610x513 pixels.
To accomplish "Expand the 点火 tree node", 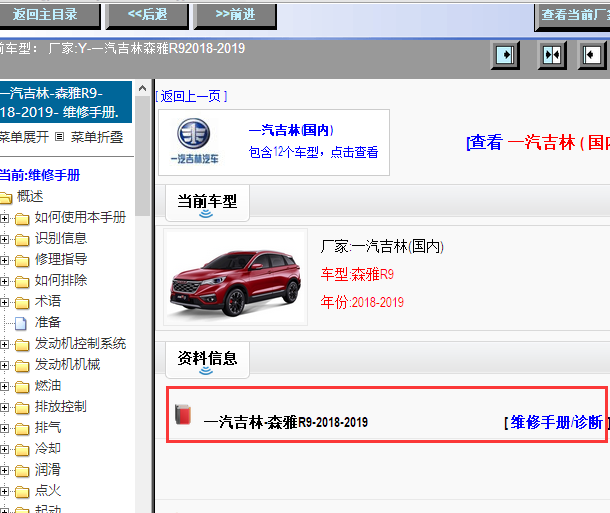I will (x=4, y=491).
